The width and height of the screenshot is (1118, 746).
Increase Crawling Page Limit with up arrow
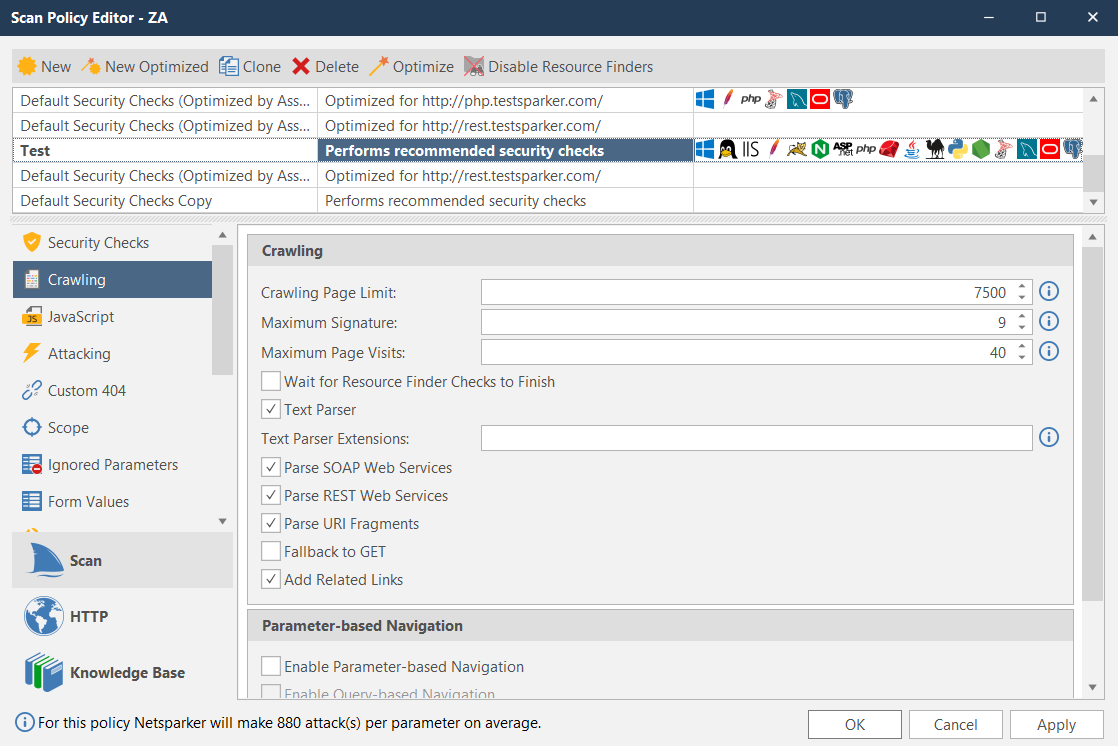tap(1022, 287)
